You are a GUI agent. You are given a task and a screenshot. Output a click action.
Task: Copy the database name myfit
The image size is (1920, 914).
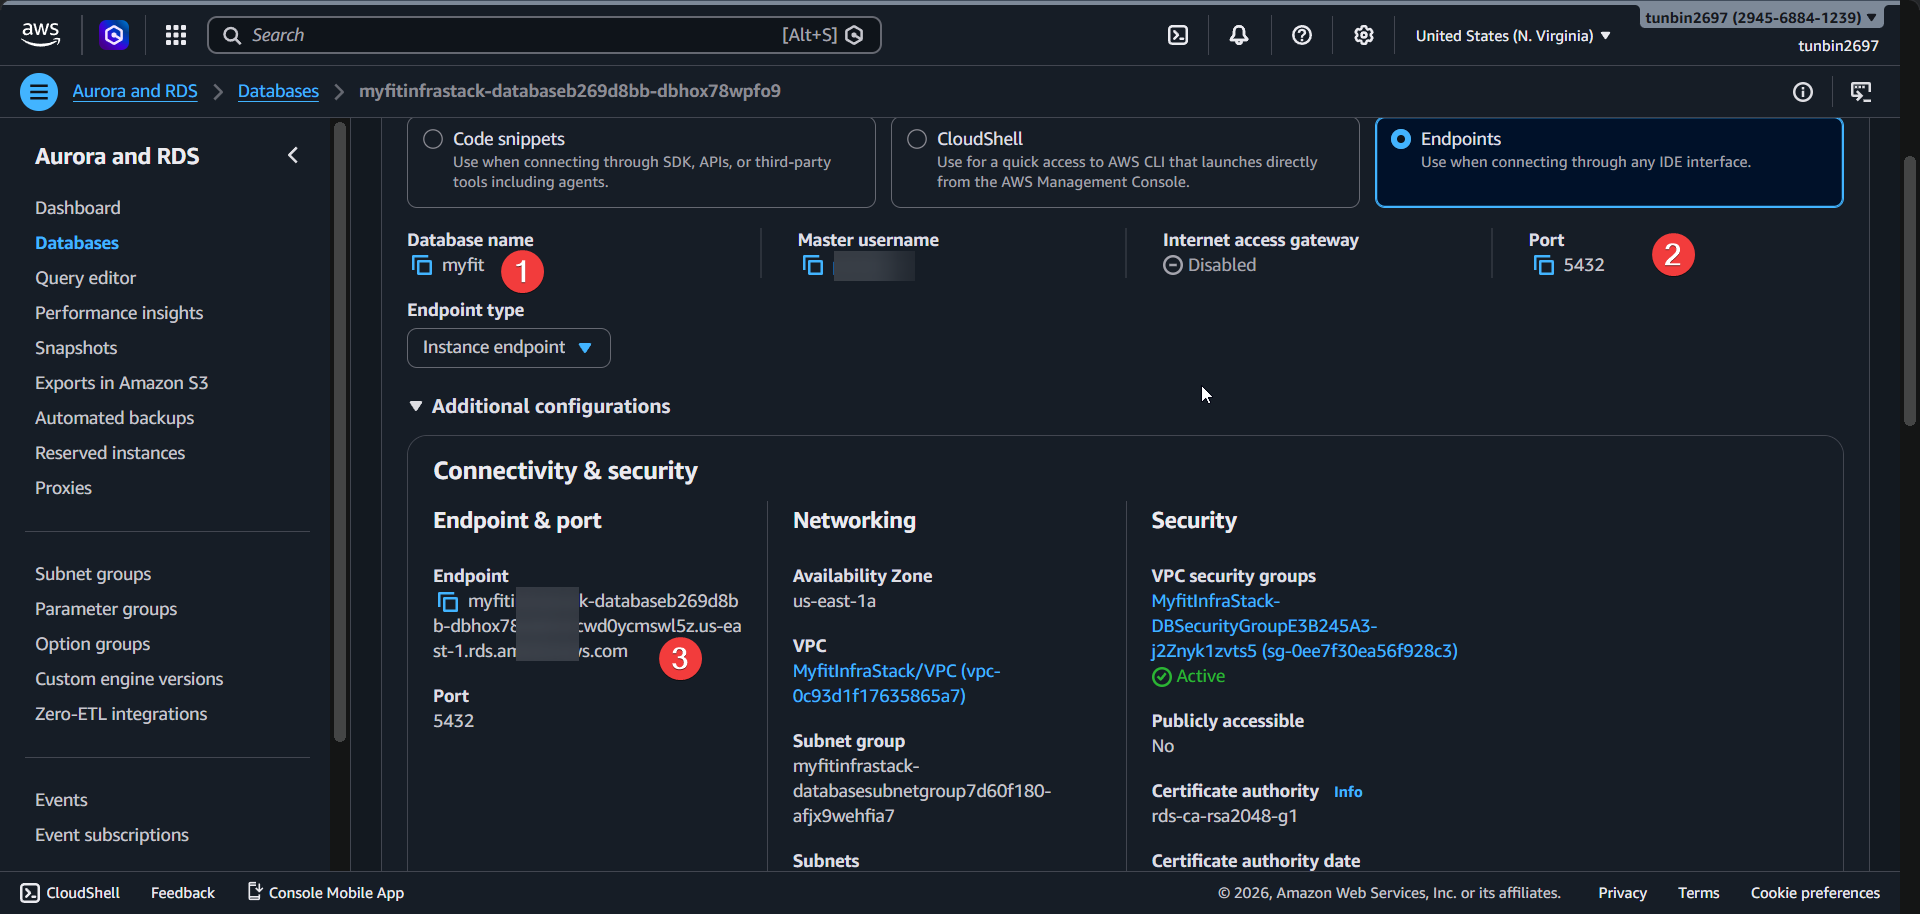click(x=421, y=265)
